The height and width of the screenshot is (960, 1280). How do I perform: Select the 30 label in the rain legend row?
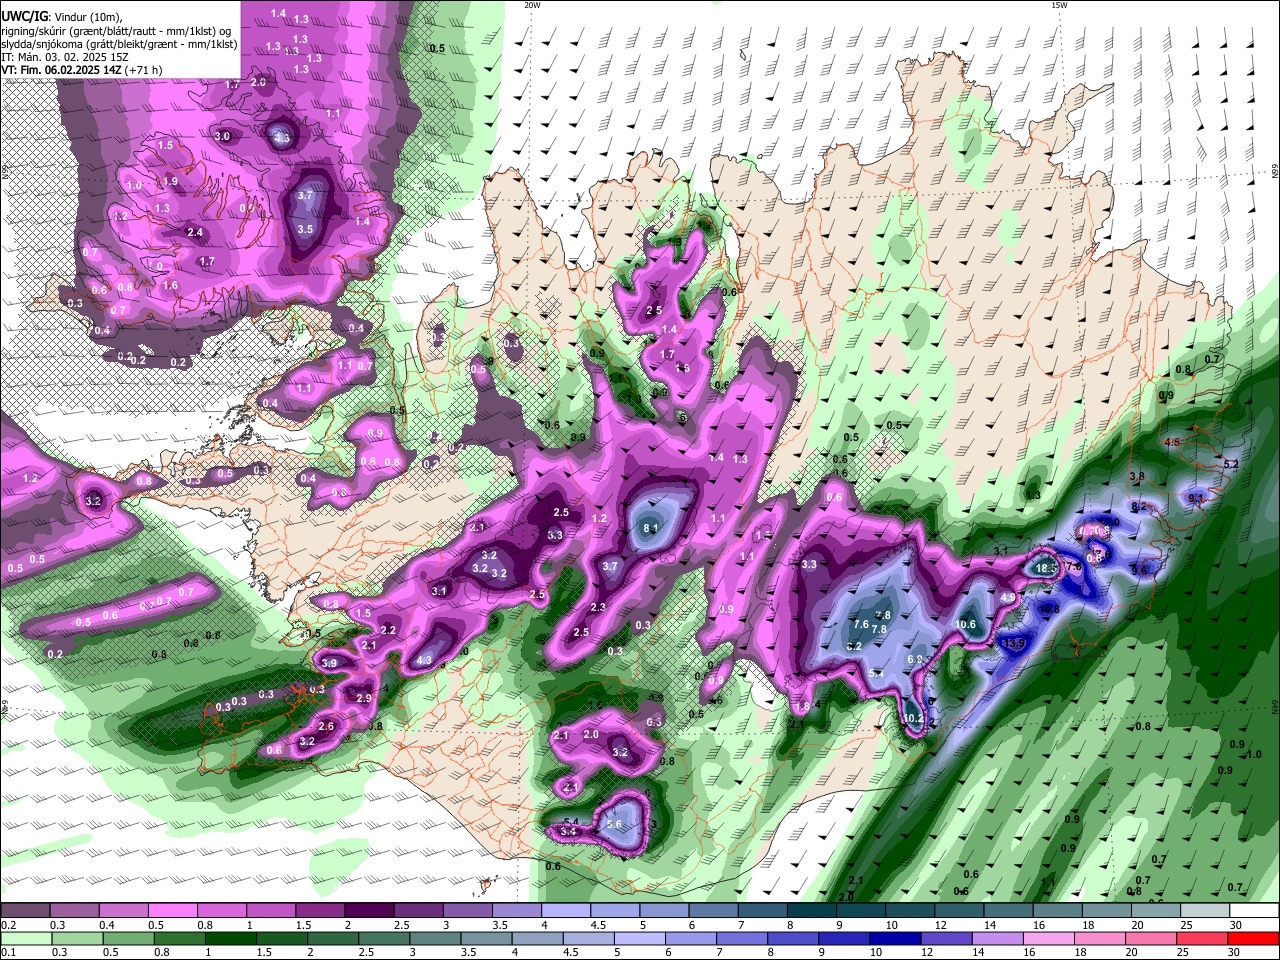pyautogui.click(x=1234, y=953)
